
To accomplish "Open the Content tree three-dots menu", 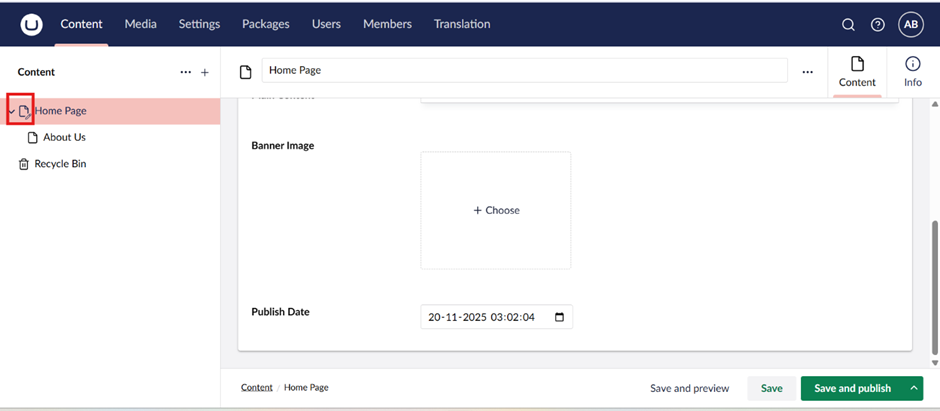I will tap(185, 73).
